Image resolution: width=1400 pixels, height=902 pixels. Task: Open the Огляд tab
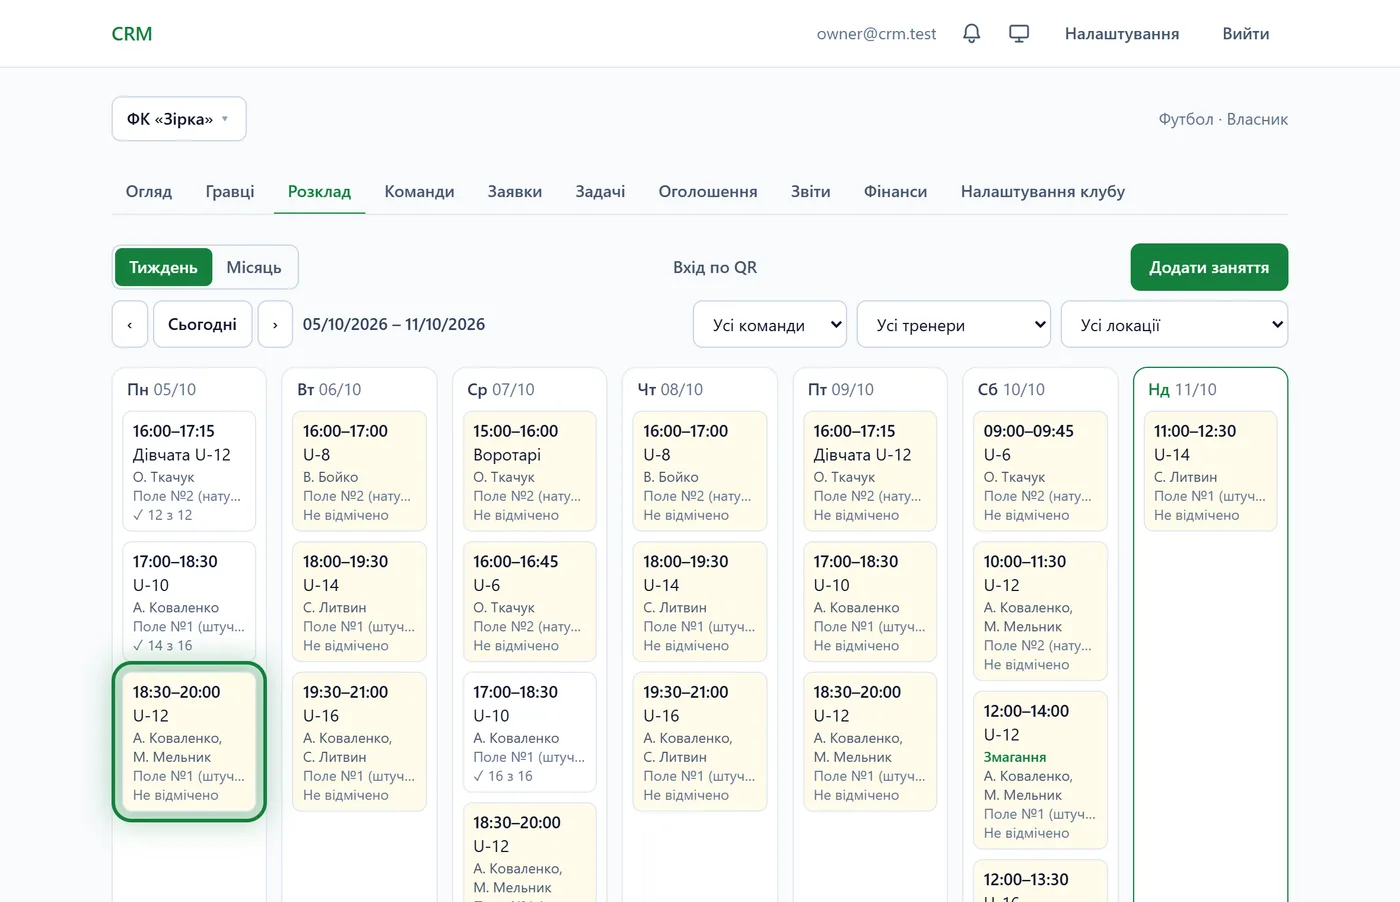point(149,191)
